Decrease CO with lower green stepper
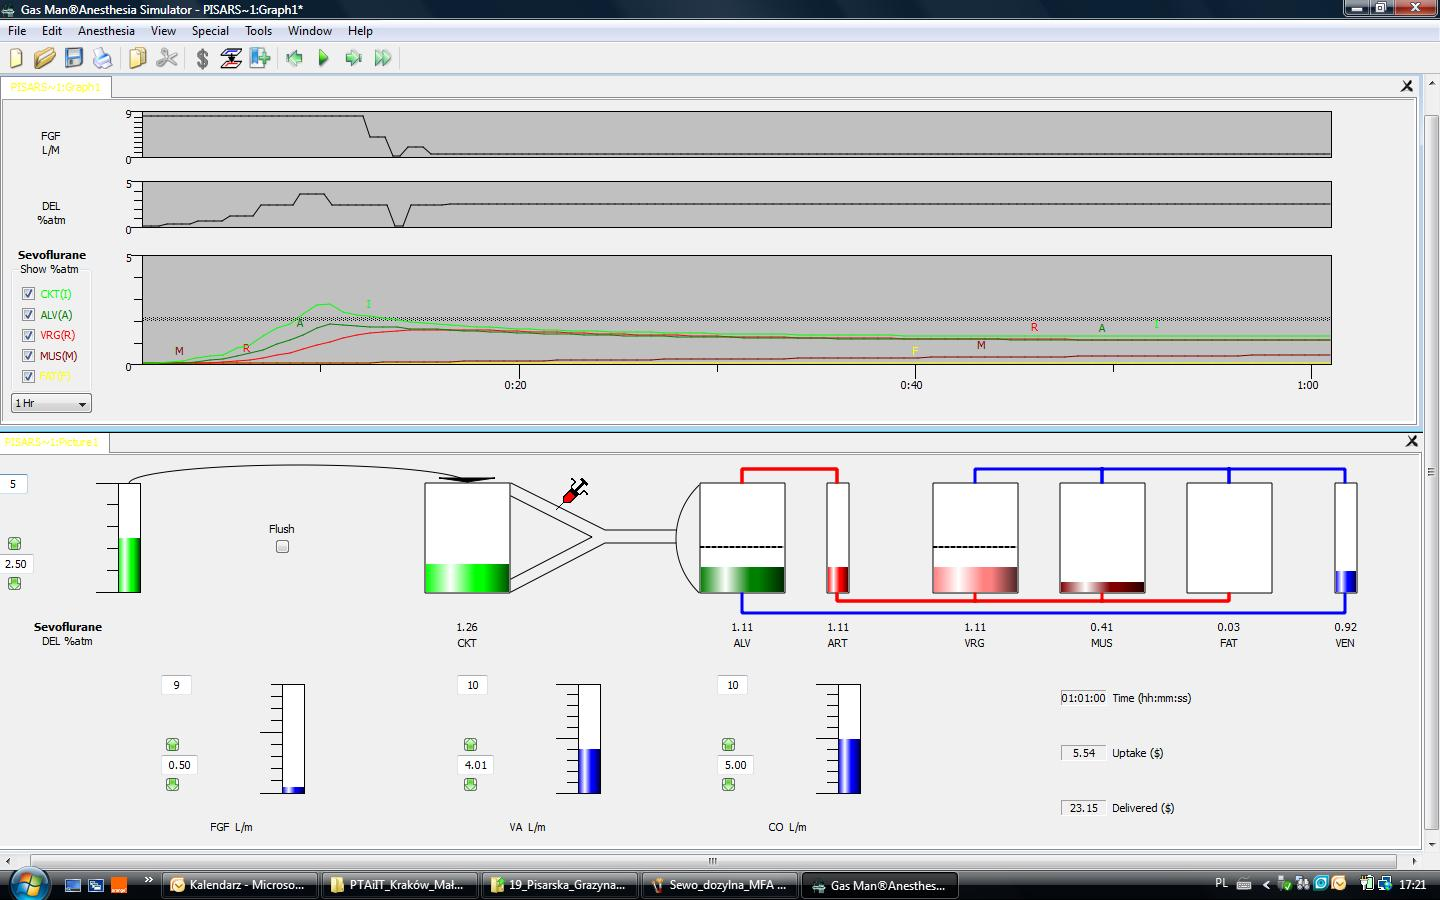The height and width of the screenshot is (900, 1440). 728,785
